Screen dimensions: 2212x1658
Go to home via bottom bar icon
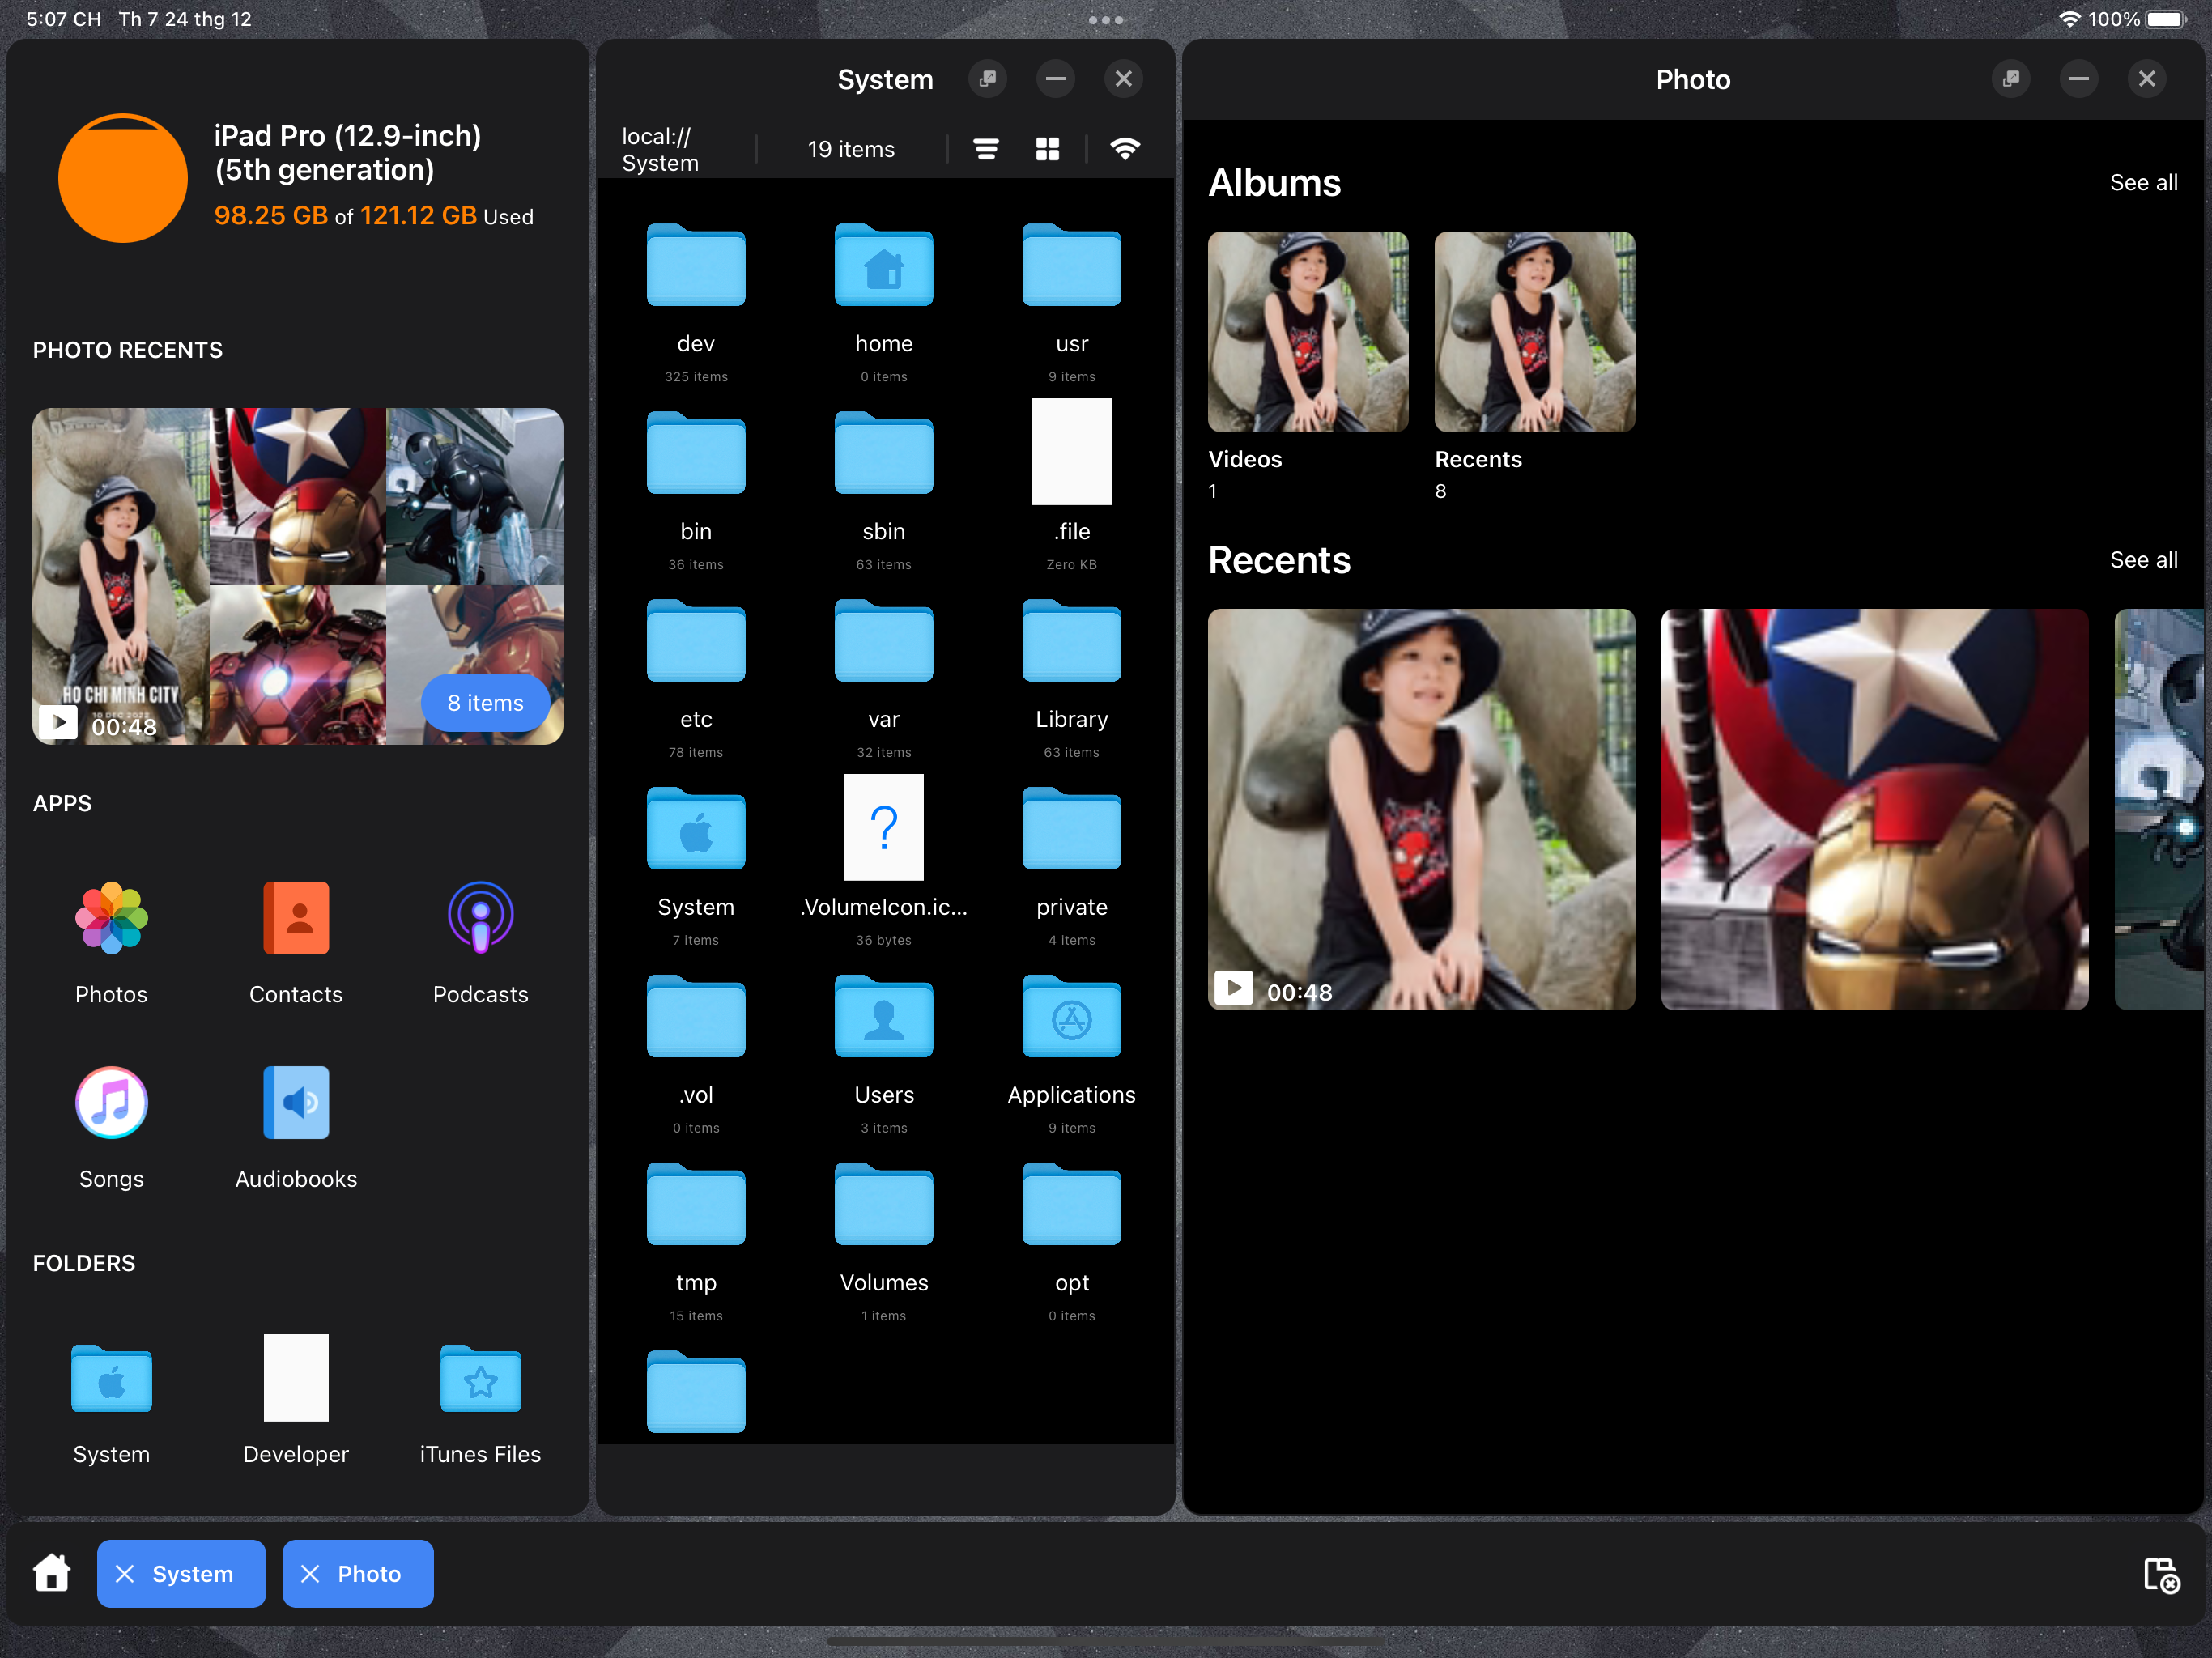[52, 1572]
